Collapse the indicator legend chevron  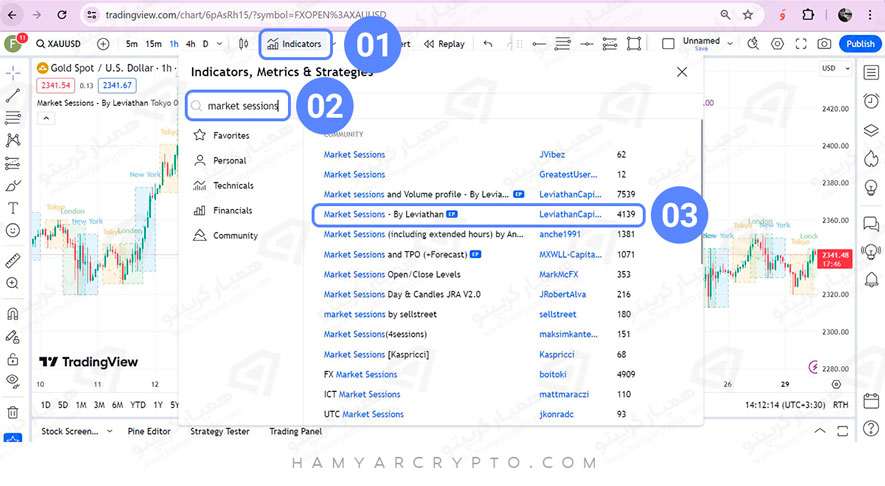[x=44, y=117]
